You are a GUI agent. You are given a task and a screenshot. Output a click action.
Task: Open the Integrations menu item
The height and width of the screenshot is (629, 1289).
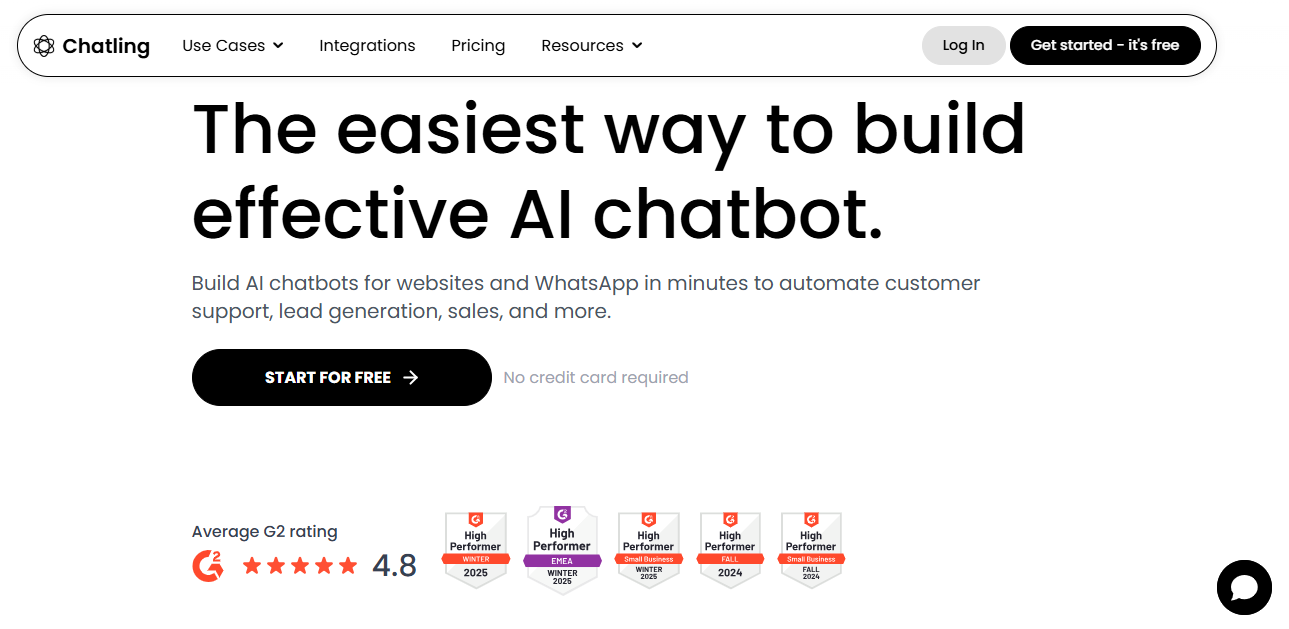[x=367, y=46]
